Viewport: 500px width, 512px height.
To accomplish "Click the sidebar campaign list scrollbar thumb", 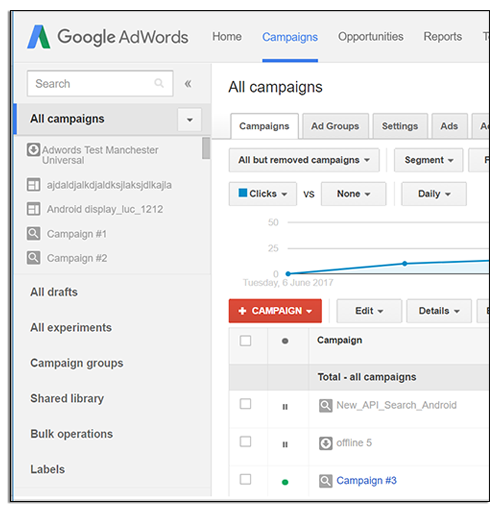I will click(206, 148).
